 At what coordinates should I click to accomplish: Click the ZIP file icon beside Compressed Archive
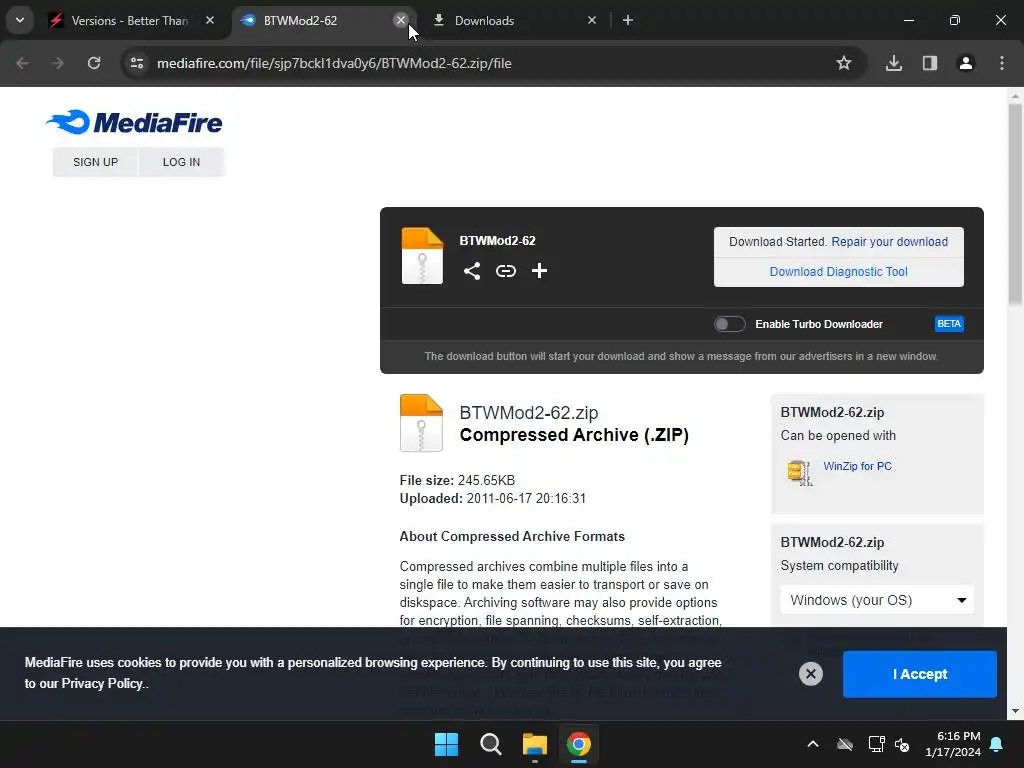tap(421, 423)
